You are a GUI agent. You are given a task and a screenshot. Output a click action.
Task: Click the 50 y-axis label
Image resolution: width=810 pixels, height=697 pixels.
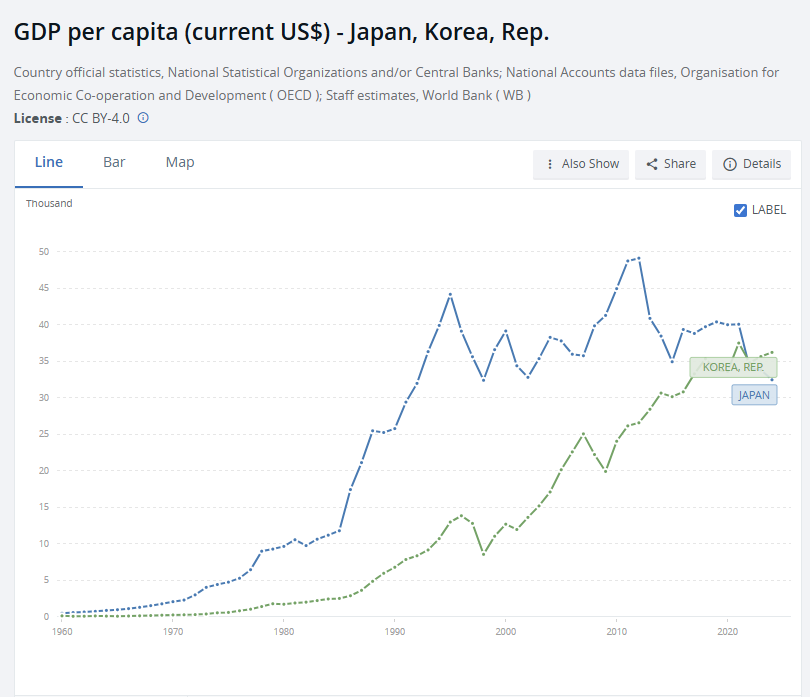pyautogui.click(x=44, y=252)
